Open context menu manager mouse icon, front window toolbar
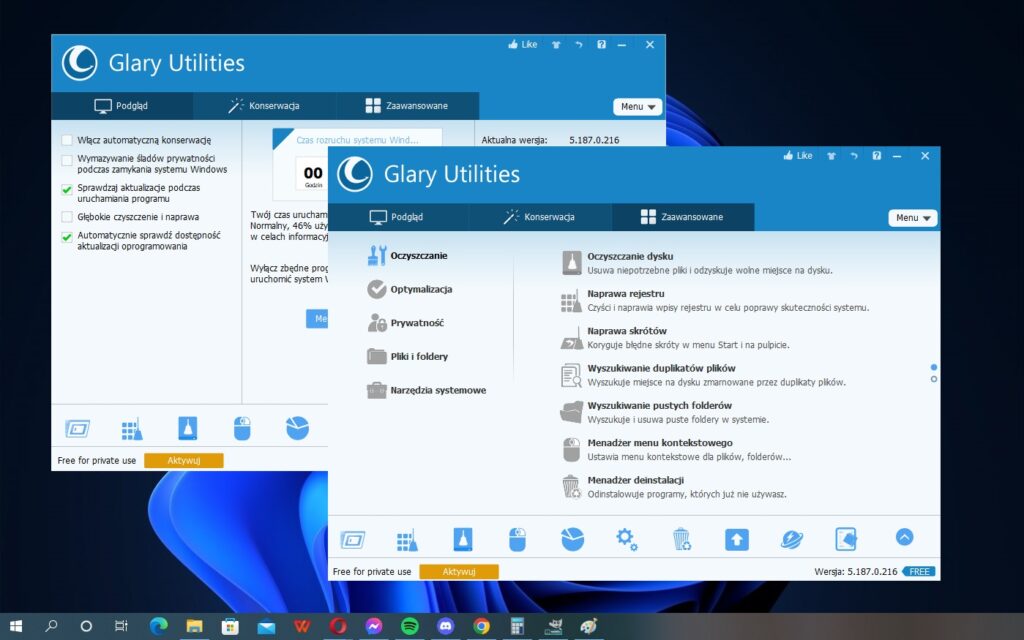 point(517,539)
